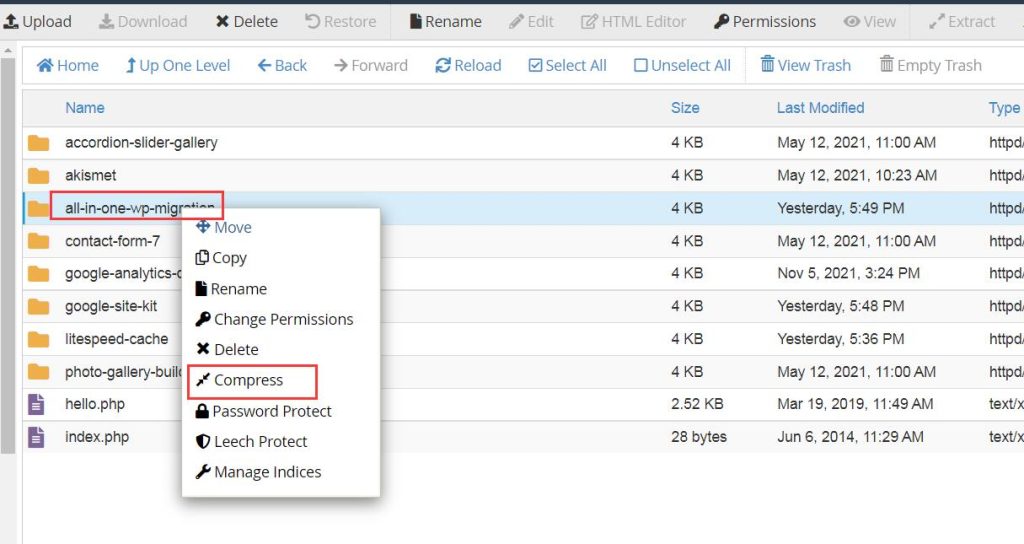Viewport: 1024px width, 544px height.
Task: Open View Trash bin icon
Action: click(x=767, y=64)
